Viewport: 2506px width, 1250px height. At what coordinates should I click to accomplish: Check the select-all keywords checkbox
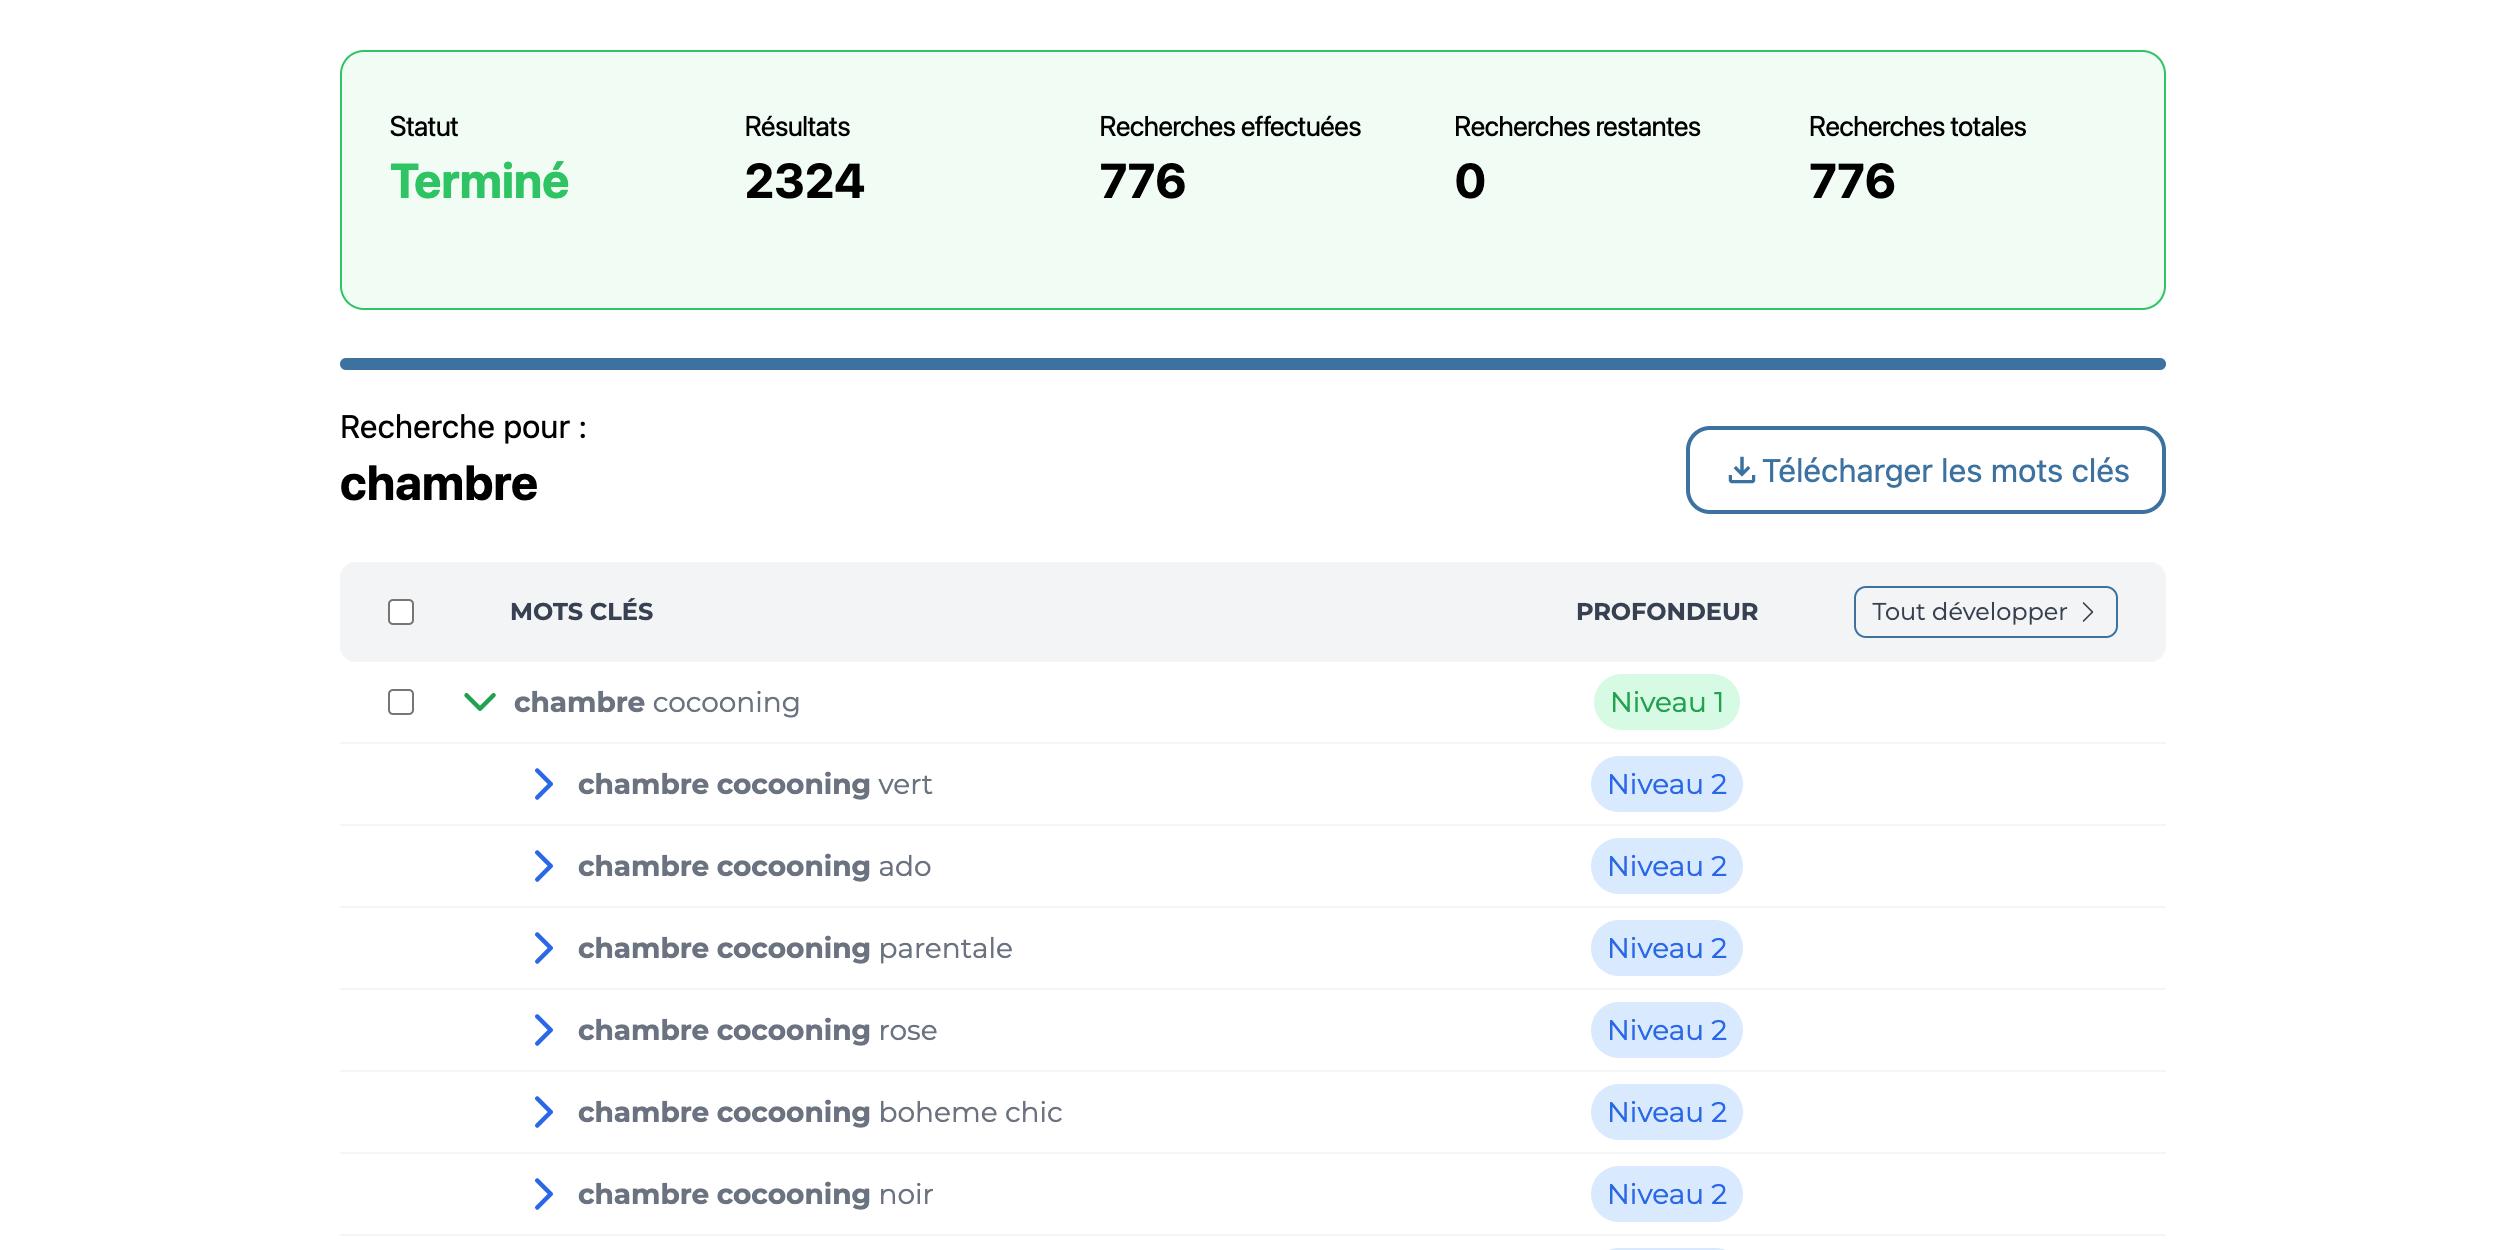(401, 612)
